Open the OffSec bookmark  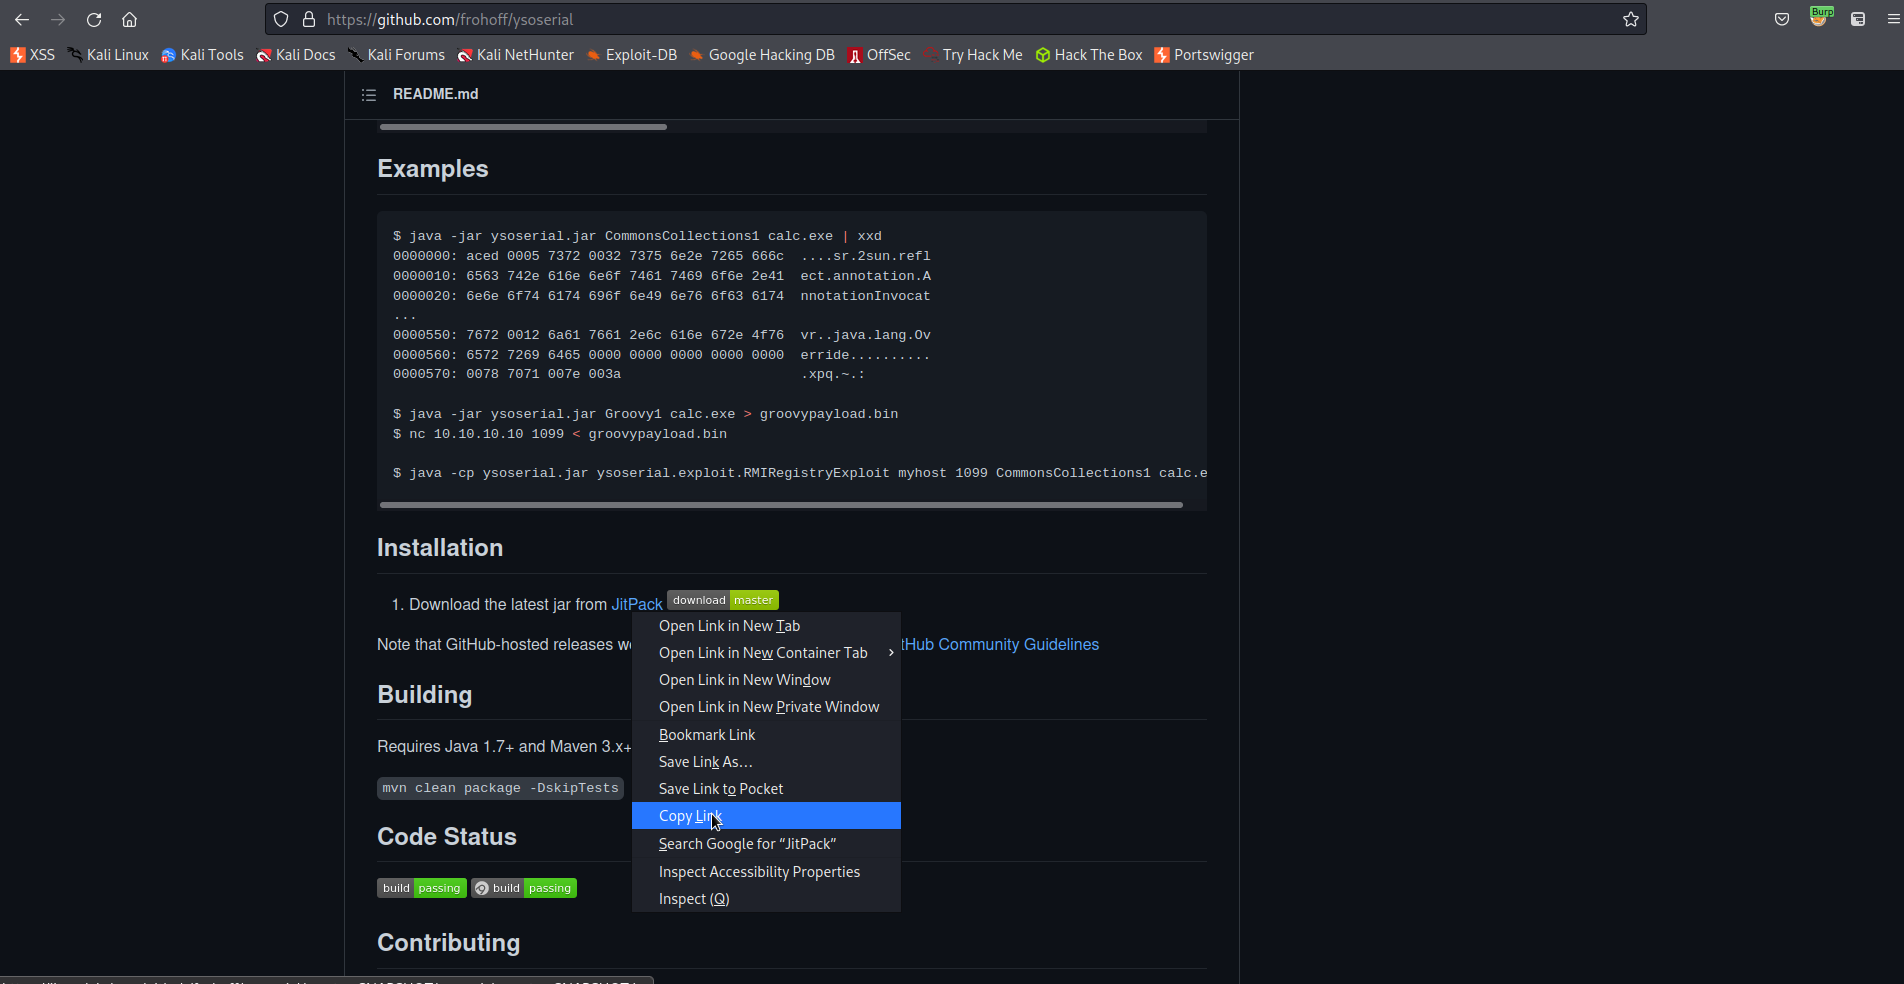[x=879, y=55]
